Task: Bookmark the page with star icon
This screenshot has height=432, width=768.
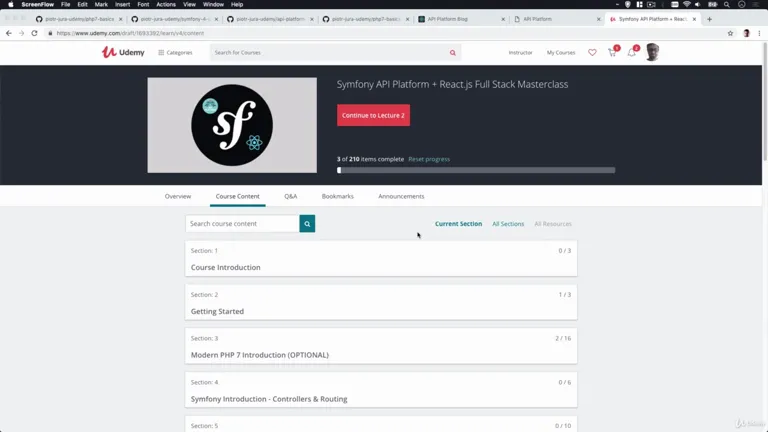Action: (730, 33)
